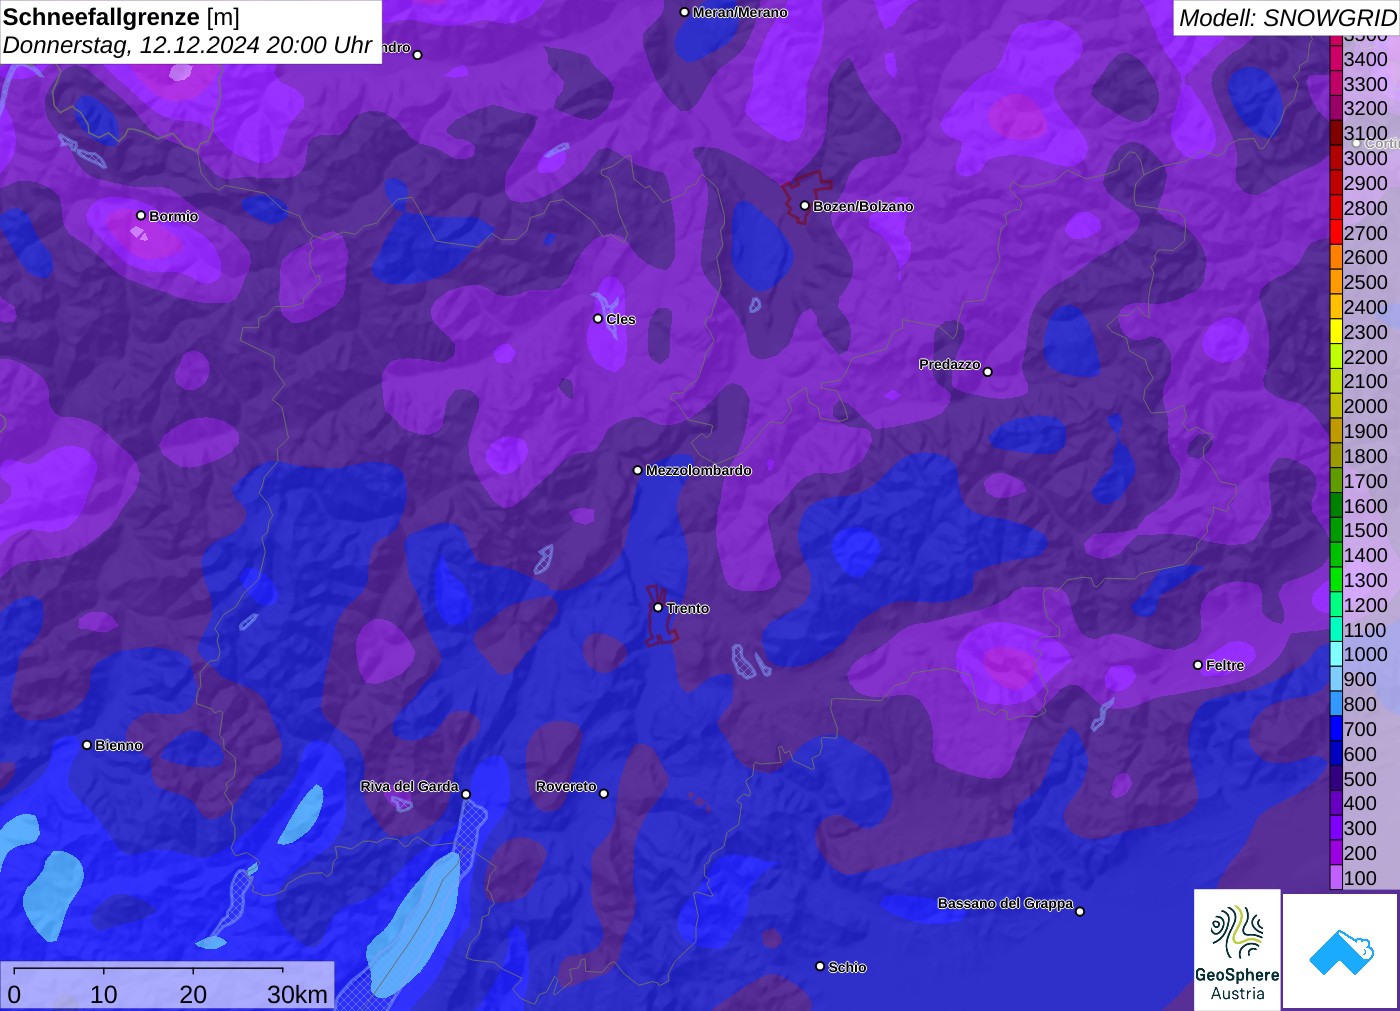Click the 700 blue legend swatch

click(1336, 729)
